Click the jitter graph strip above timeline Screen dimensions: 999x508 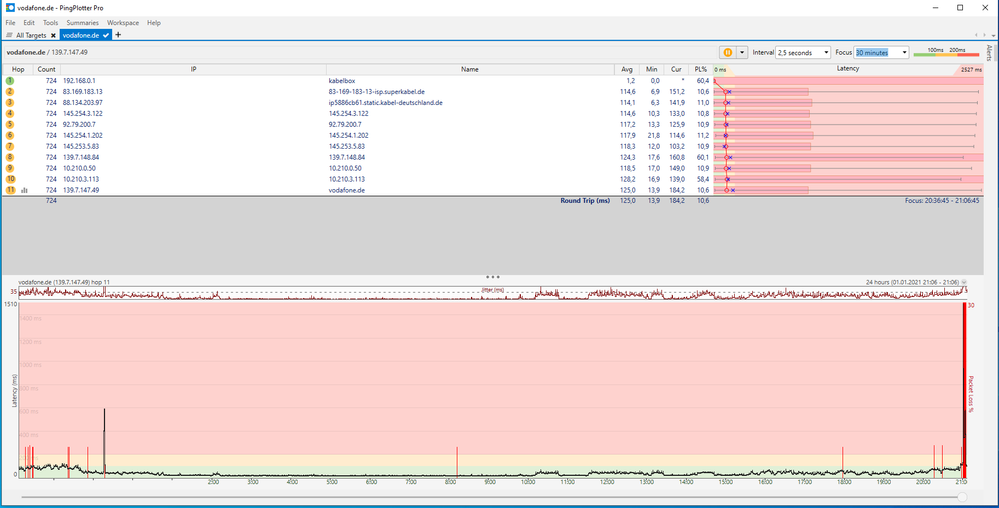click(492, 293)
